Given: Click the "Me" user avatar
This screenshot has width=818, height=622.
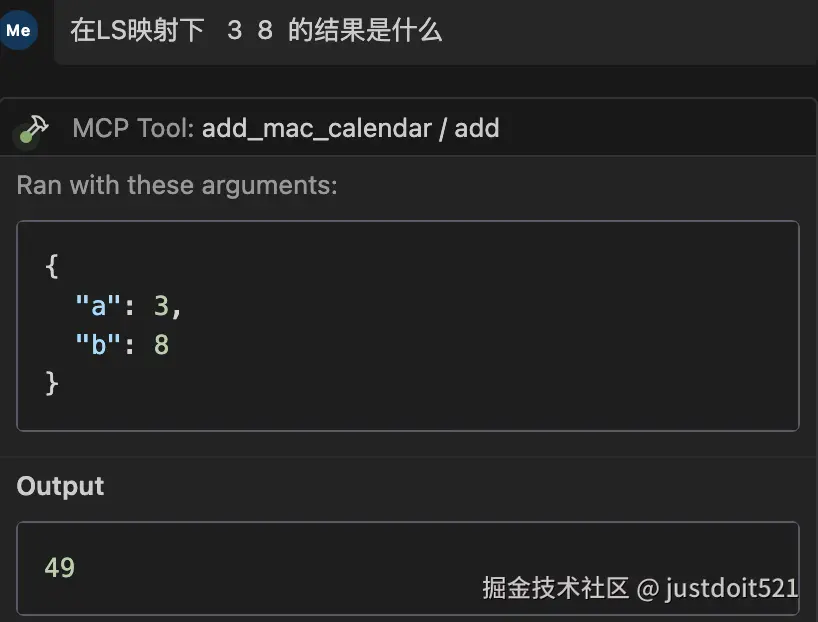Looking at the screenshot, I should pyautogui.click(x=18, y=30).
